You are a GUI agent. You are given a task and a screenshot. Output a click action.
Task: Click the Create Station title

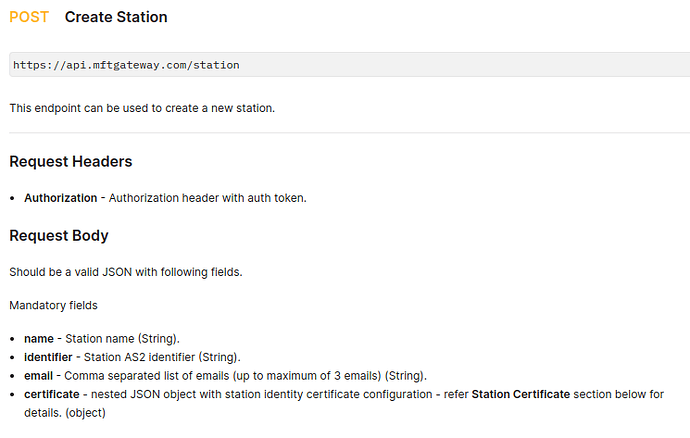coord(116,17)
